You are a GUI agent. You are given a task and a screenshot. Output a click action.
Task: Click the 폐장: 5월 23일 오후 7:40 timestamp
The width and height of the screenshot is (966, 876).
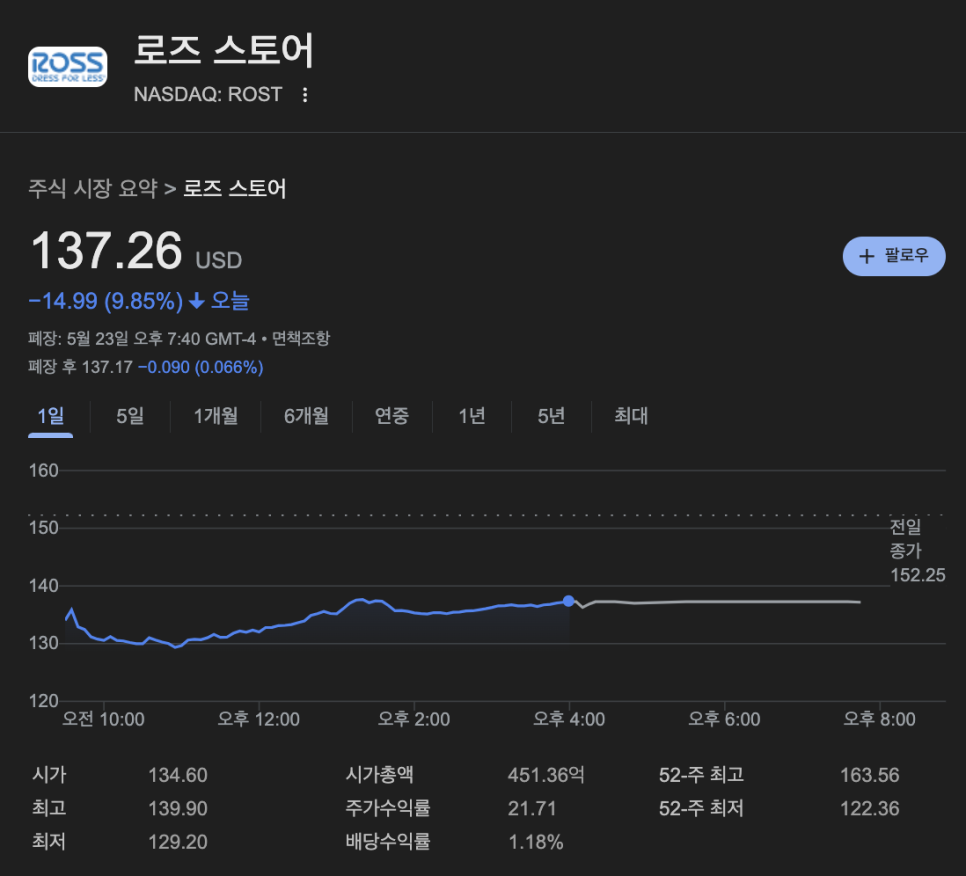coord(142,338)
